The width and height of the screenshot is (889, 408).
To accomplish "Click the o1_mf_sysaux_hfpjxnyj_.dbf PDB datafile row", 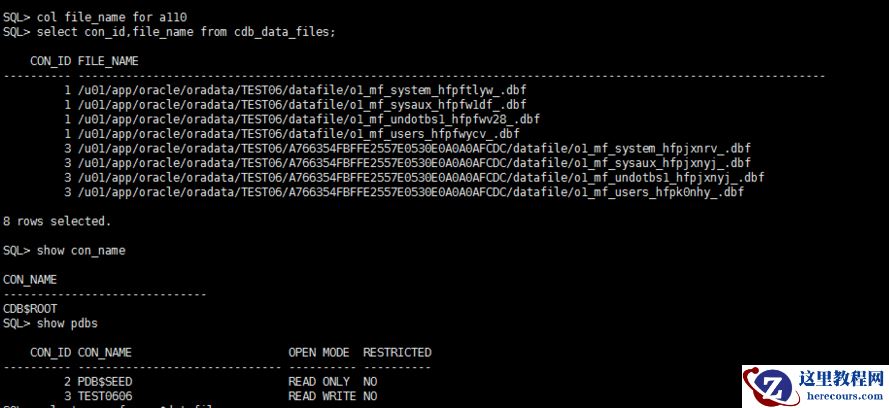I will pyautogui.click(x=414, y=163).
